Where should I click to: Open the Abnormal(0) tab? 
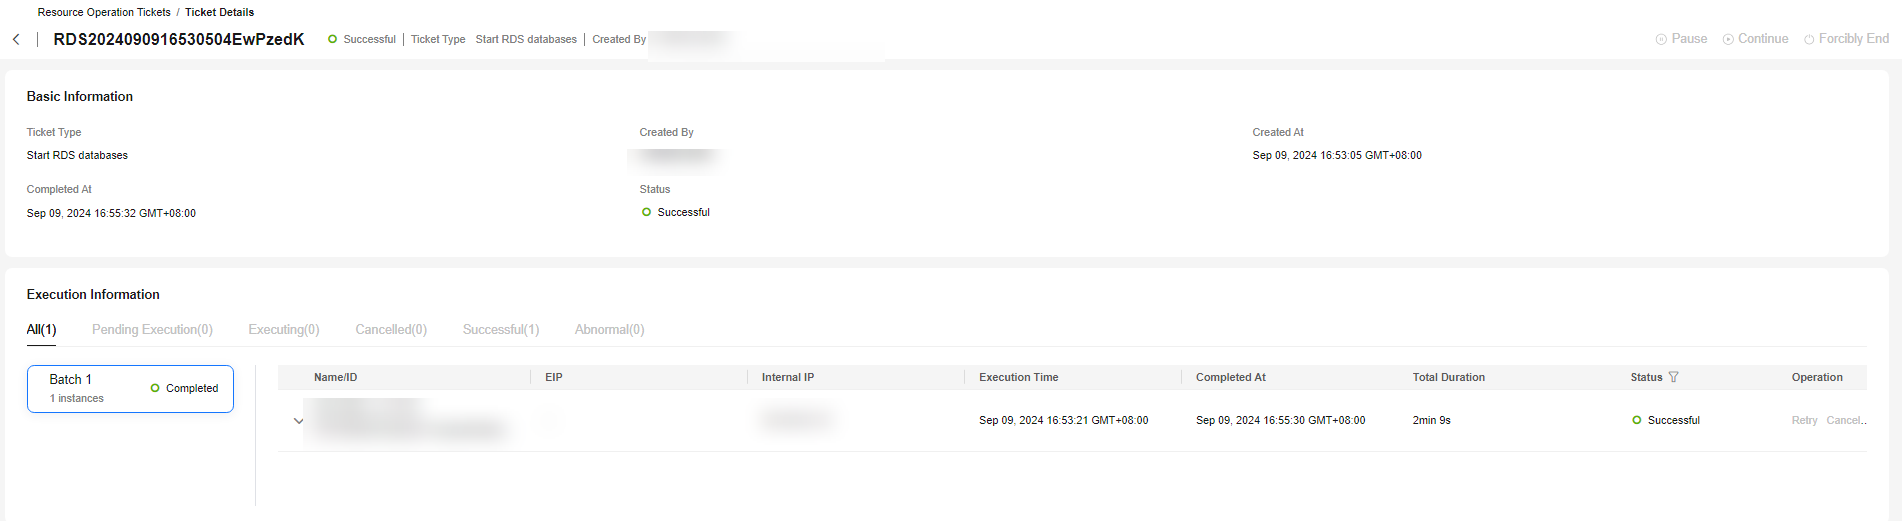(609, 329)
